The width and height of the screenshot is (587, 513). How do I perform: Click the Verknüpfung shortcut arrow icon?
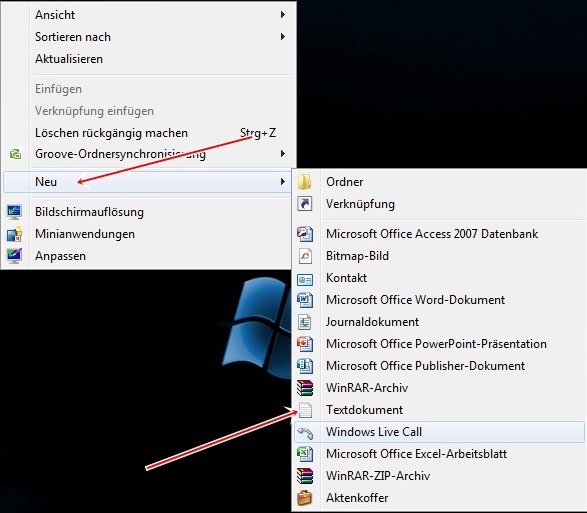point(305,204)
